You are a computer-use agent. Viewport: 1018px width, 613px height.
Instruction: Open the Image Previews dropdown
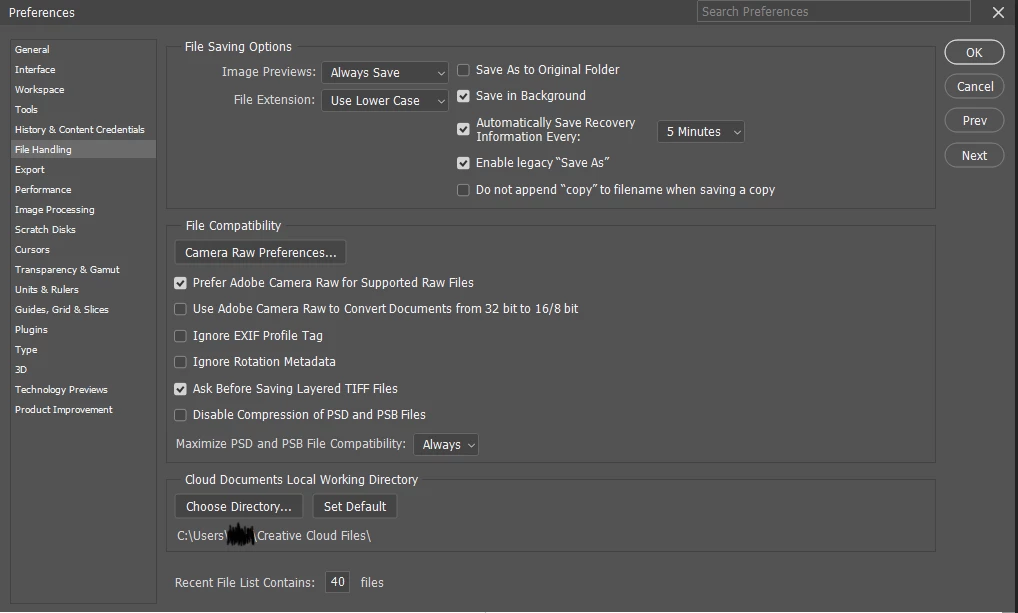tap(385, 73)
